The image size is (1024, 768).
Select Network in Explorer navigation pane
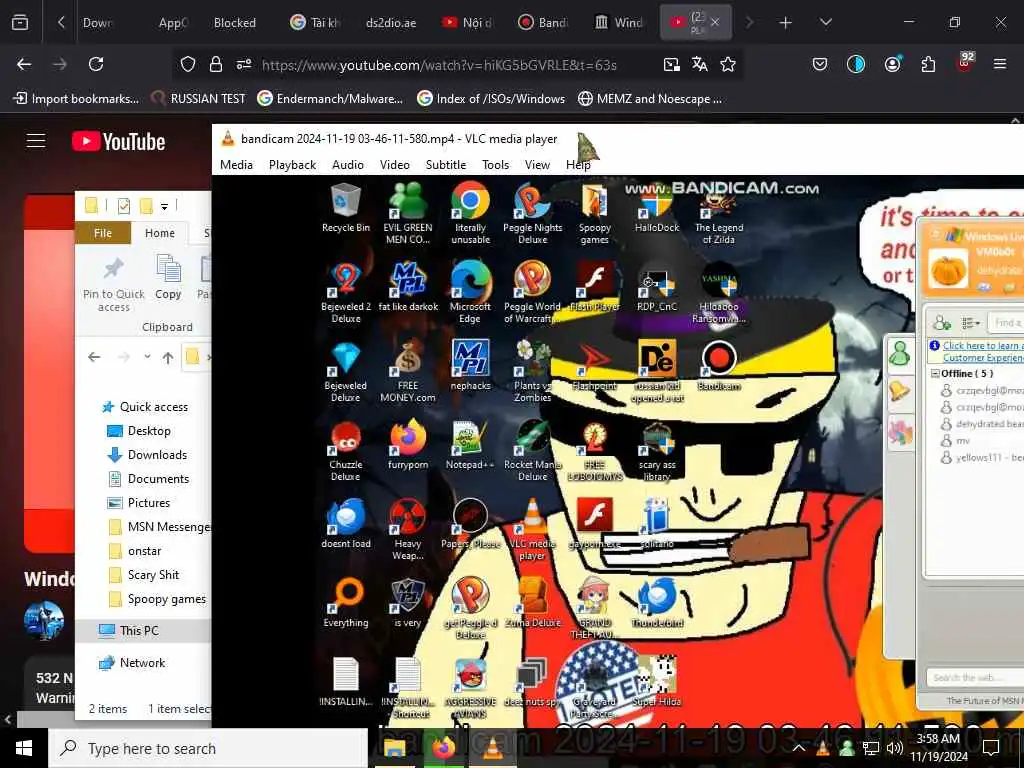pyautogui.click(x=142, y=663)
